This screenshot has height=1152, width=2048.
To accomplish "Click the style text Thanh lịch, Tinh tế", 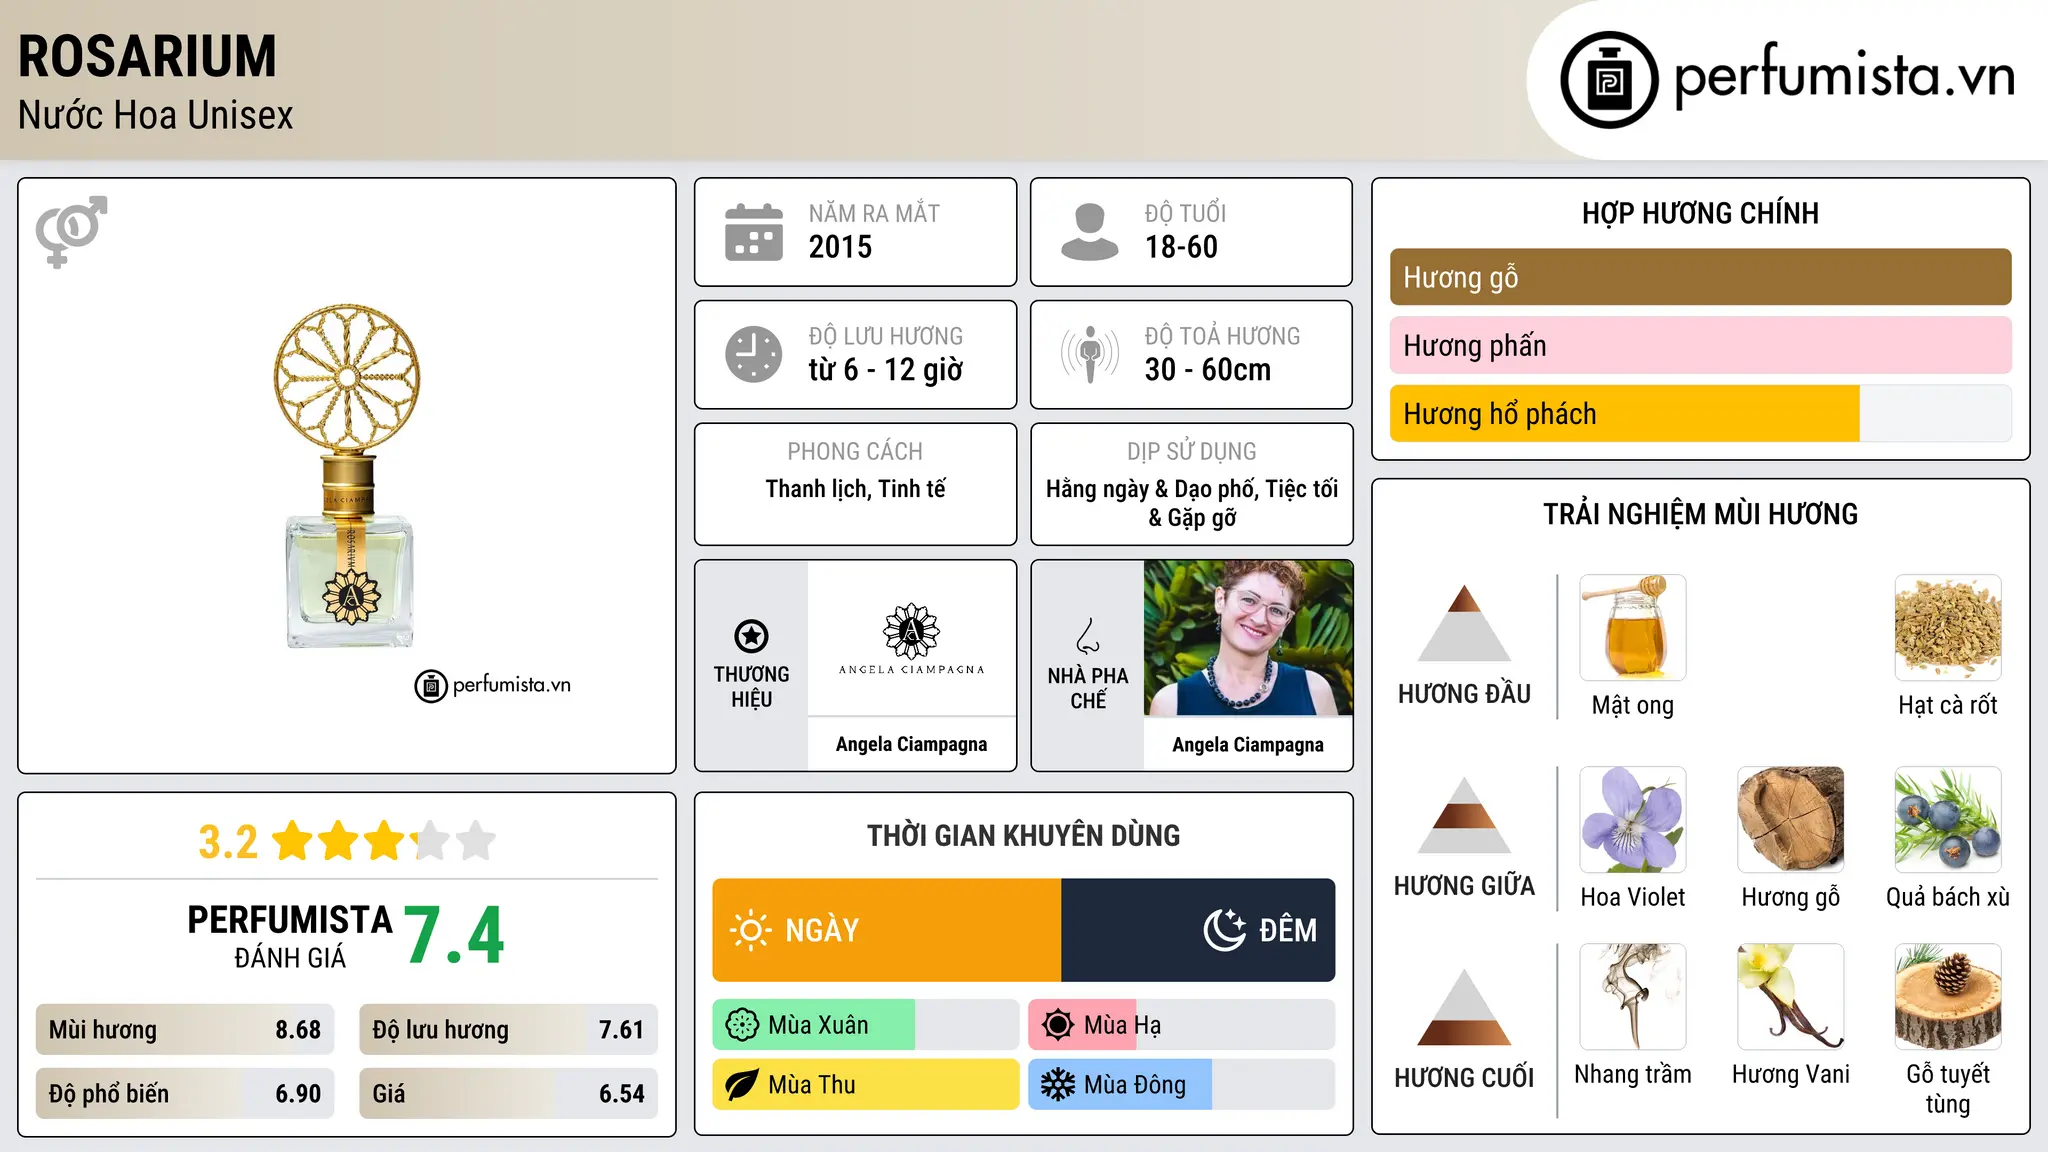I will click(855, 489).
